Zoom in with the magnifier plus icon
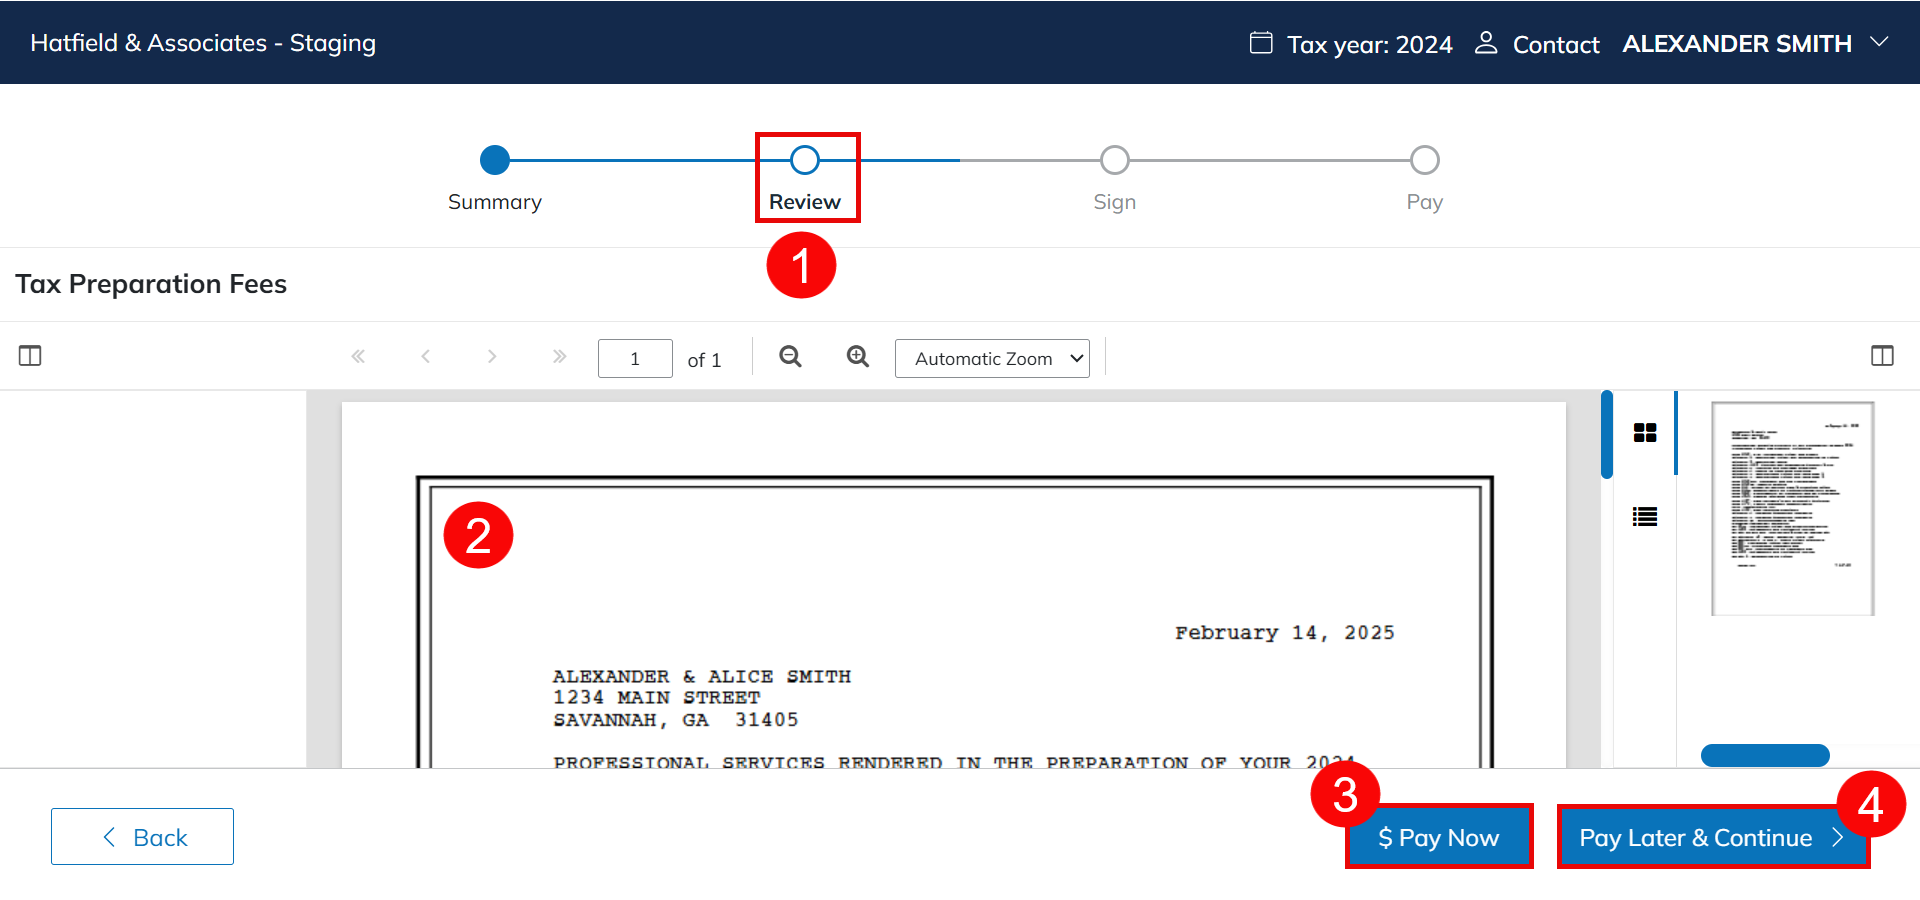 (857, 357)
